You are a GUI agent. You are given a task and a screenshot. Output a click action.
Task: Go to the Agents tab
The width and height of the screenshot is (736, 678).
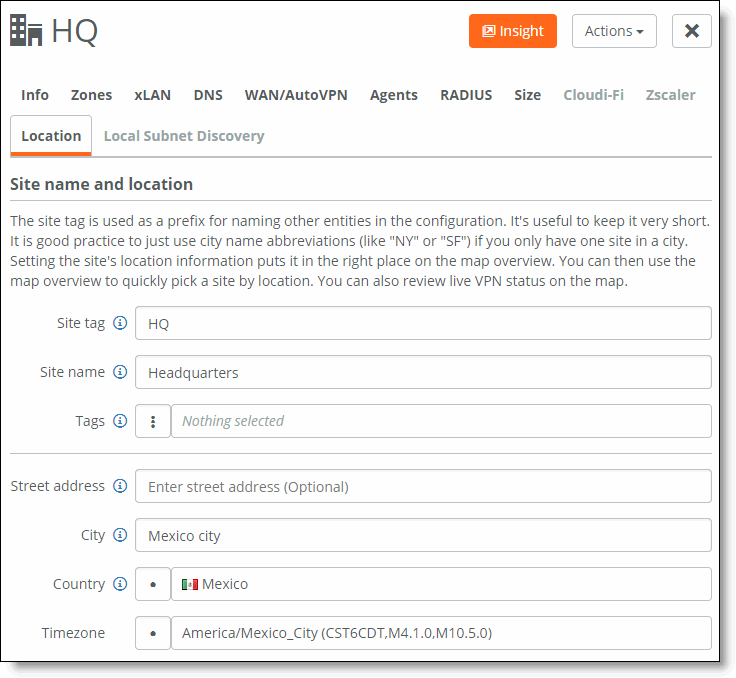click(x=394, y=95)
